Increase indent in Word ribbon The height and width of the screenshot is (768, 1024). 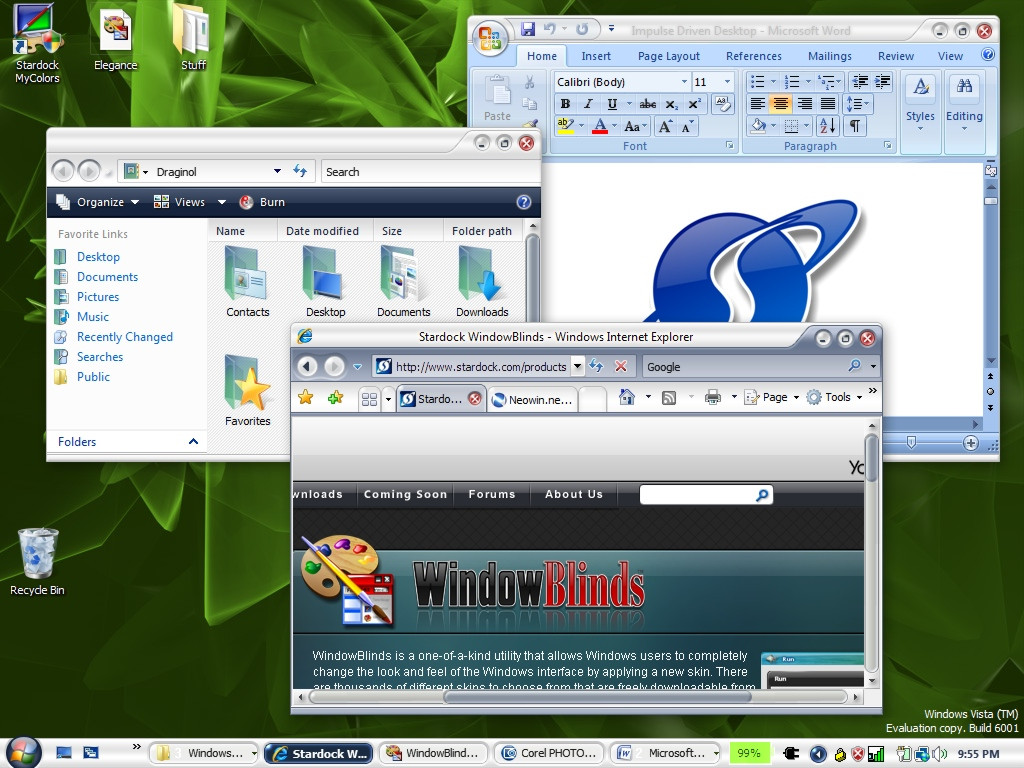pos(883,82)
